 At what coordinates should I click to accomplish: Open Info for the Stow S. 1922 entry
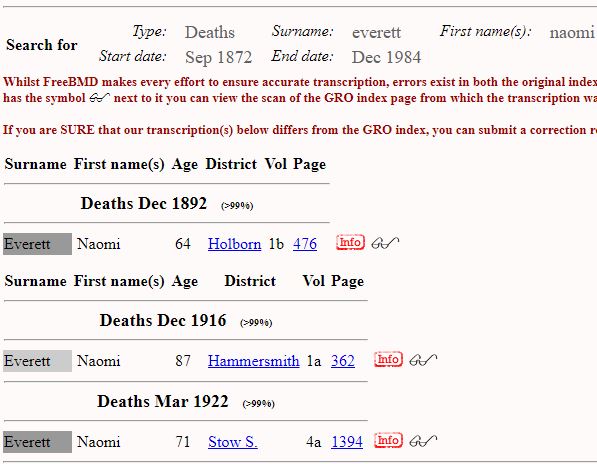388,440
